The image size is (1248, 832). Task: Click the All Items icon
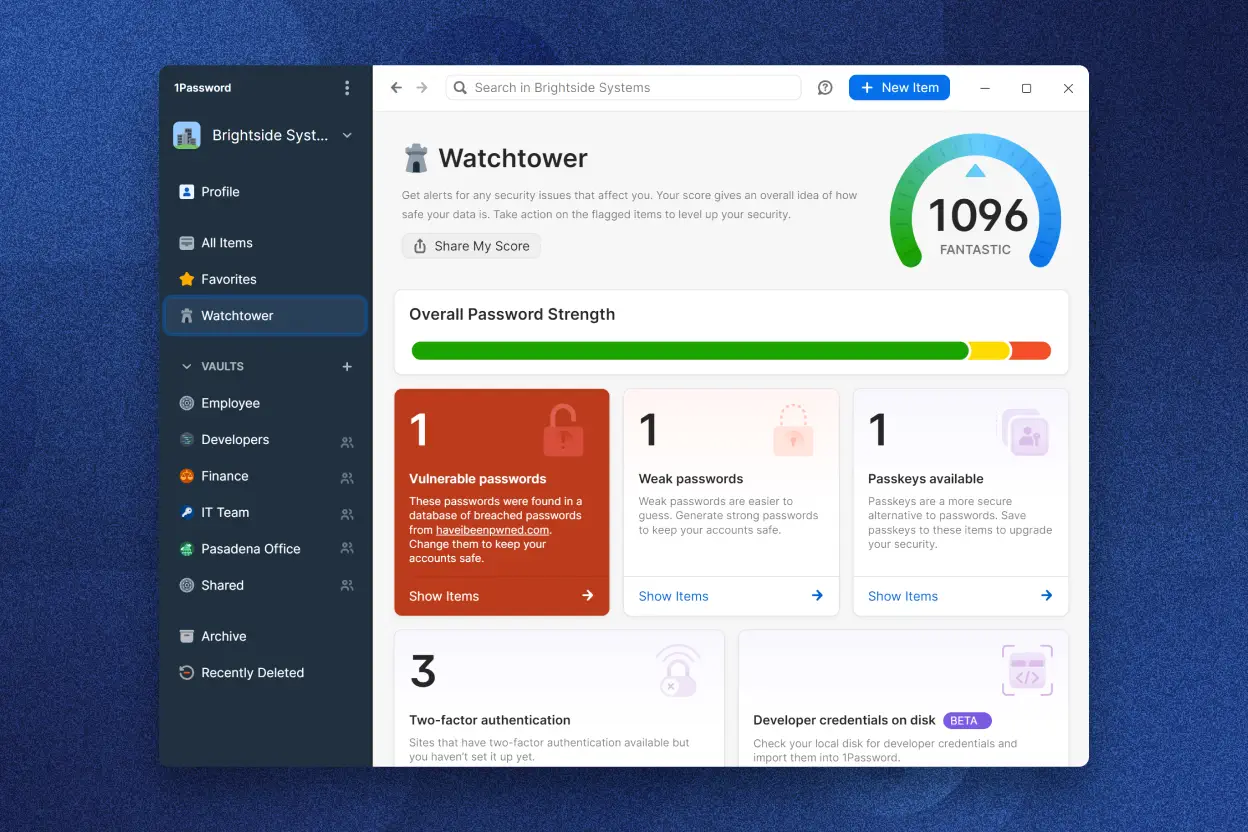(187, 242)
